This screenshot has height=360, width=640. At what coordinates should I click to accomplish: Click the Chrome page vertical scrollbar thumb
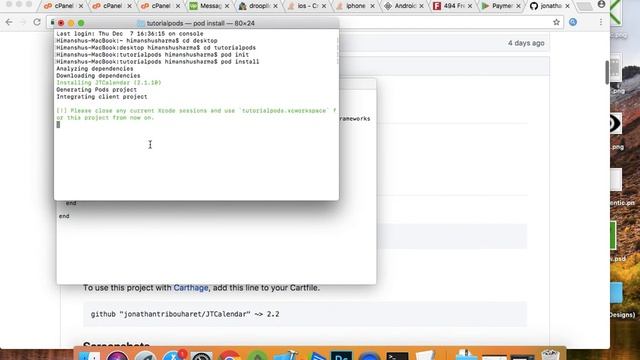point(607,72)
